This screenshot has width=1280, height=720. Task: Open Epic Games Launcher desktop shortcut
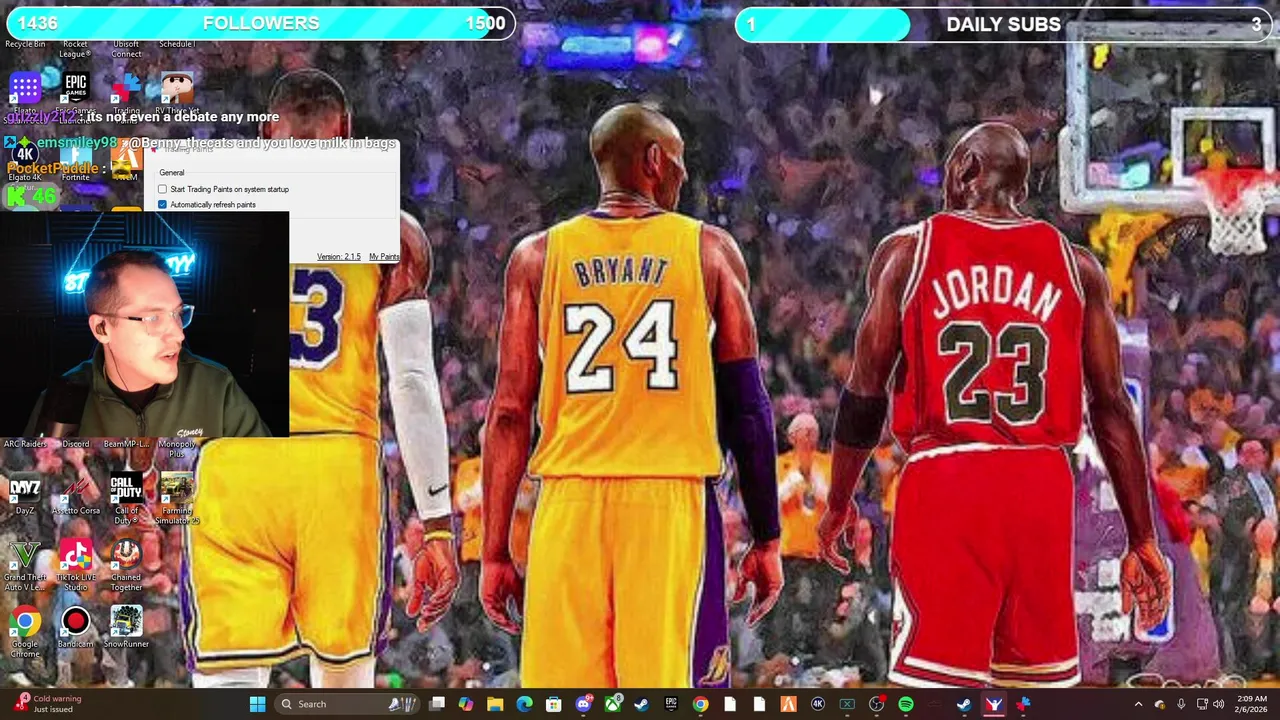tap(76, 92)
